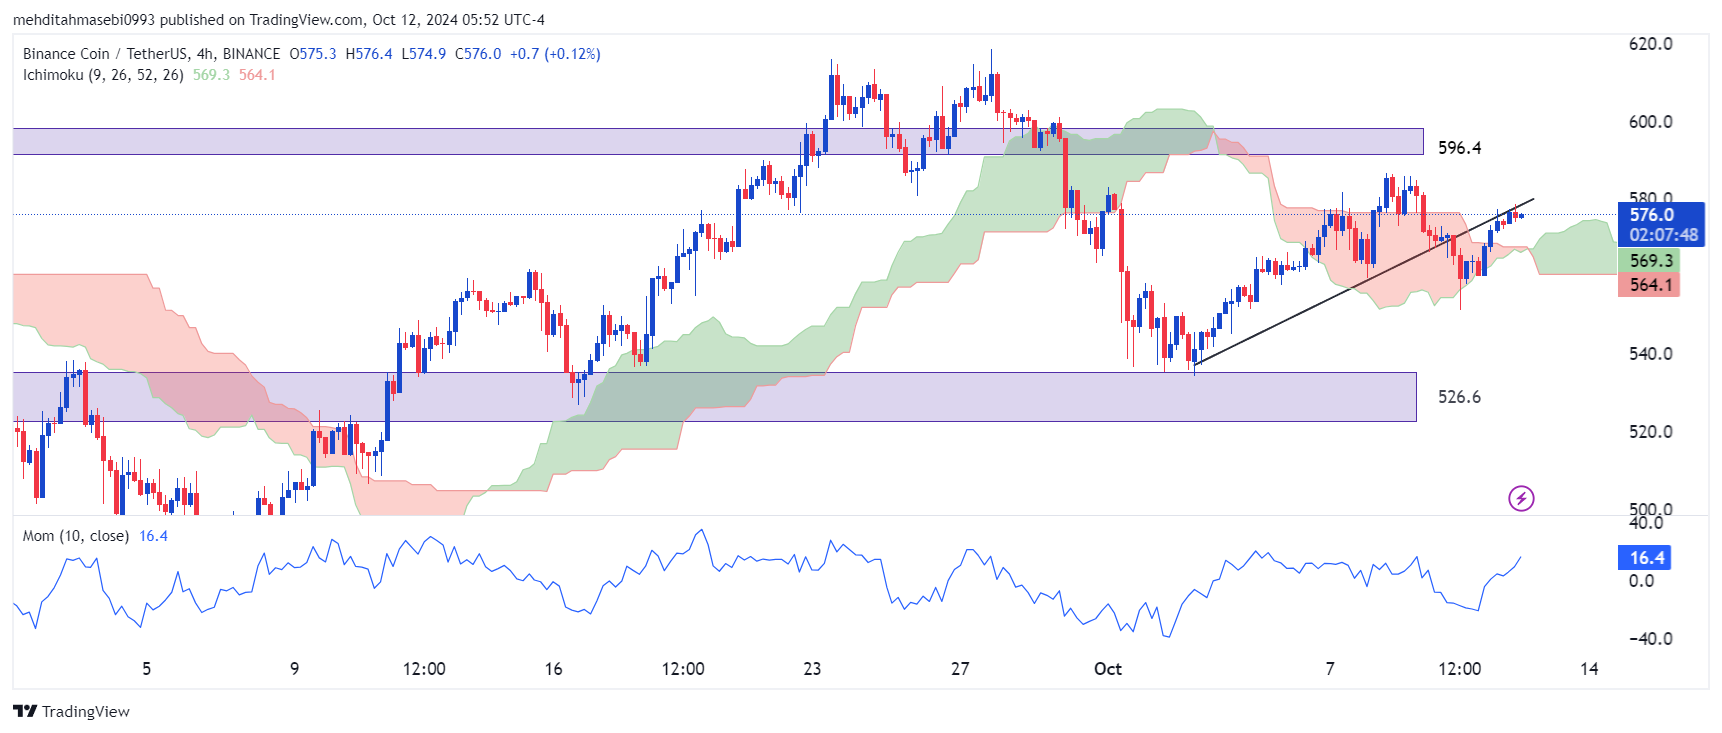Click the blue 16.4 momentum value tag
This screenshot has height=733, width=1722.
1645,558
